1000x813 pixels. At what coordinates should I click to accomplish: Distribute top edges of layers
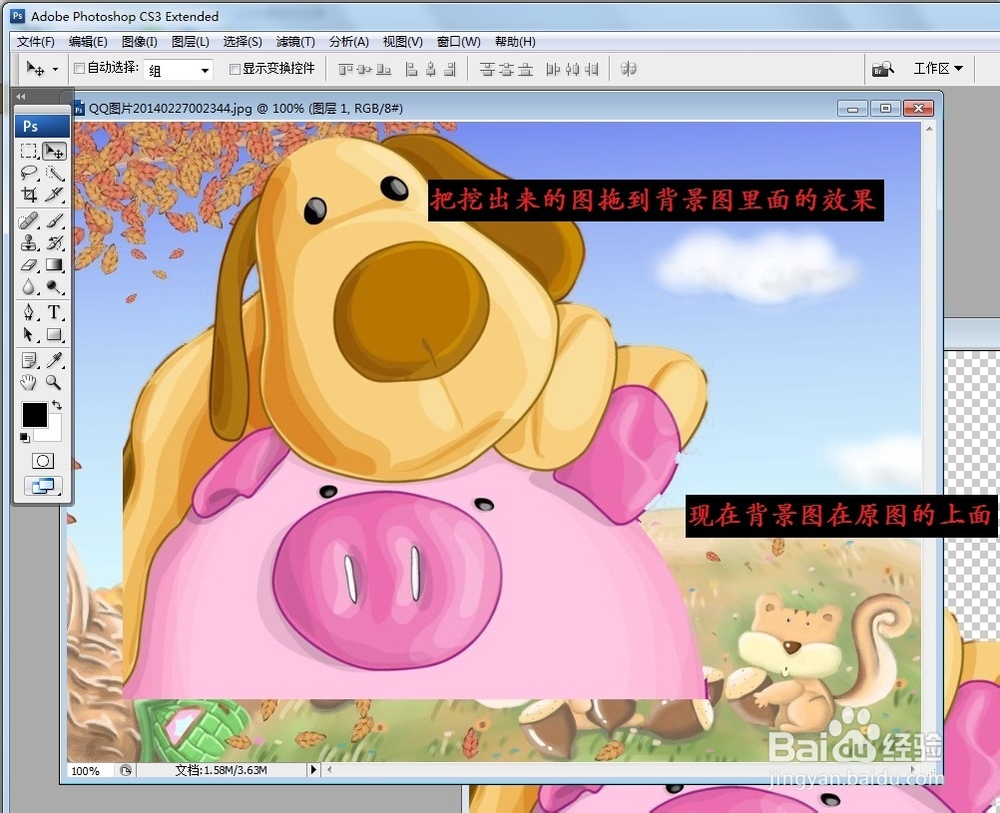point(487,69)
